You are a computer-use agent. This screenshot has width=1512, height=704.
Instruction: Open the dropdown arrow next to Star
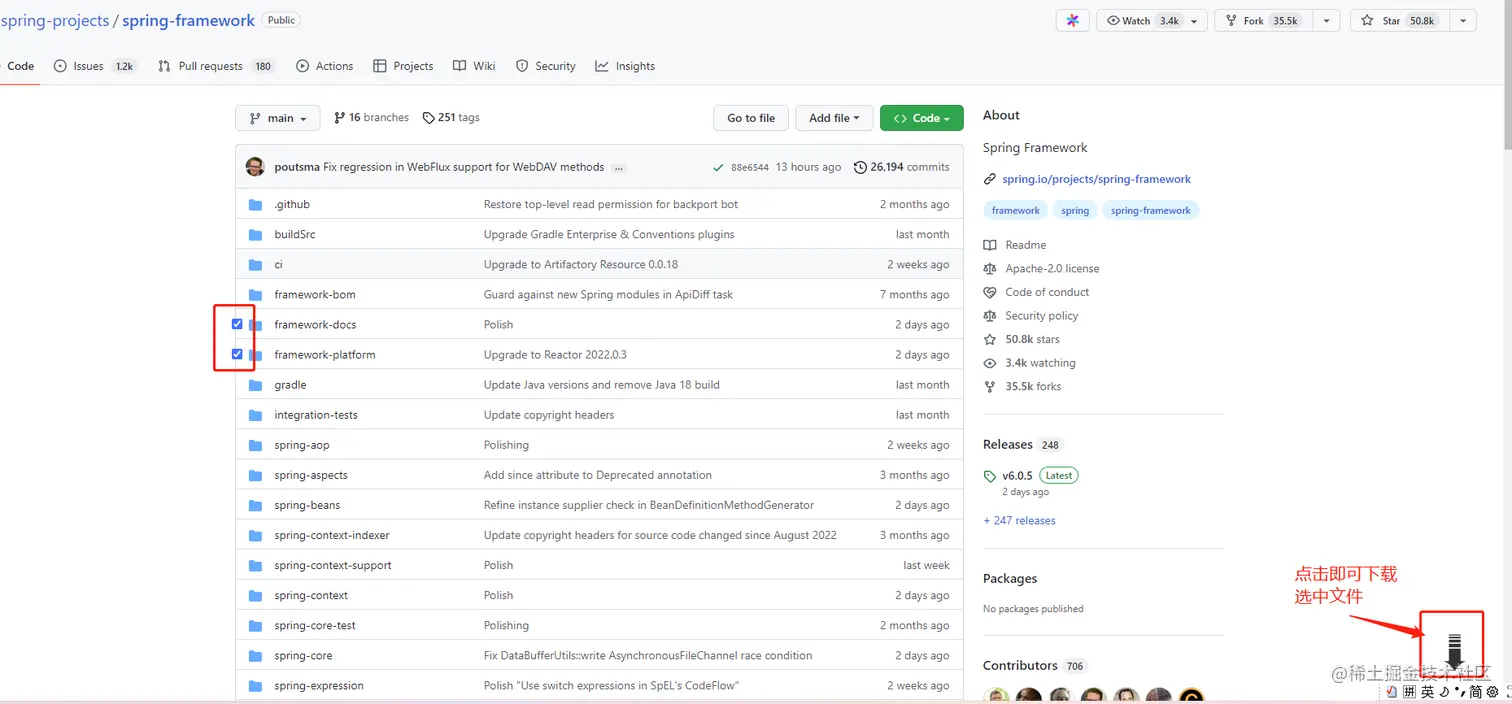(x=1464, y=21)
